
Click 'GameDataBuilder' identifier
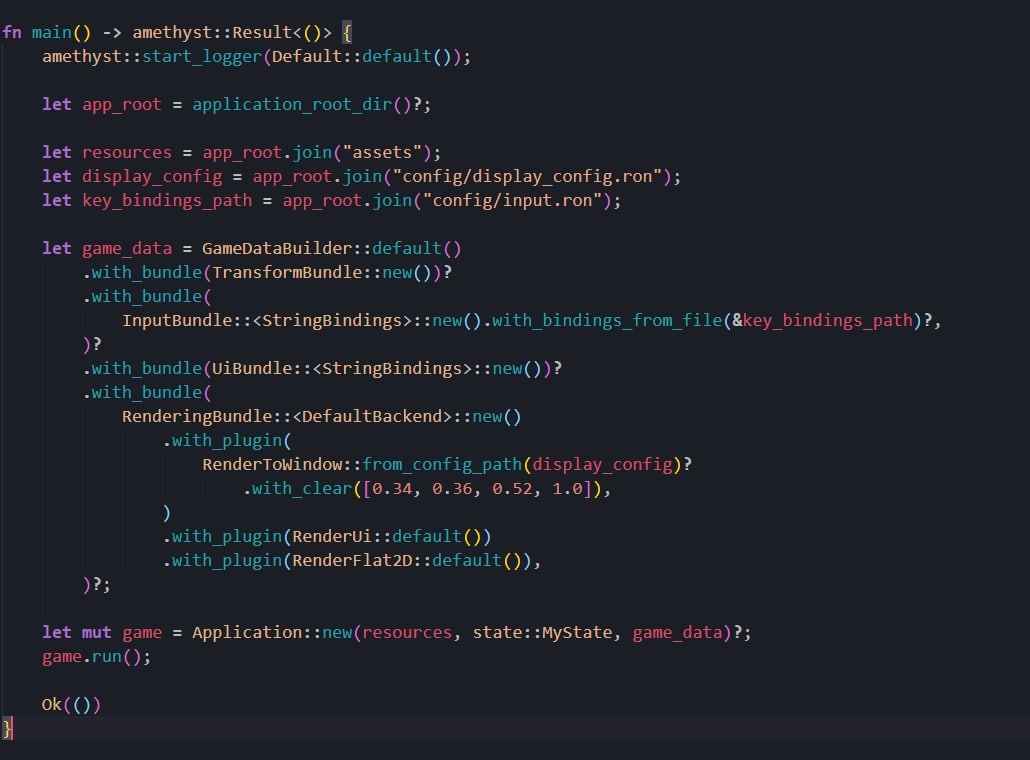coord(277,248)
